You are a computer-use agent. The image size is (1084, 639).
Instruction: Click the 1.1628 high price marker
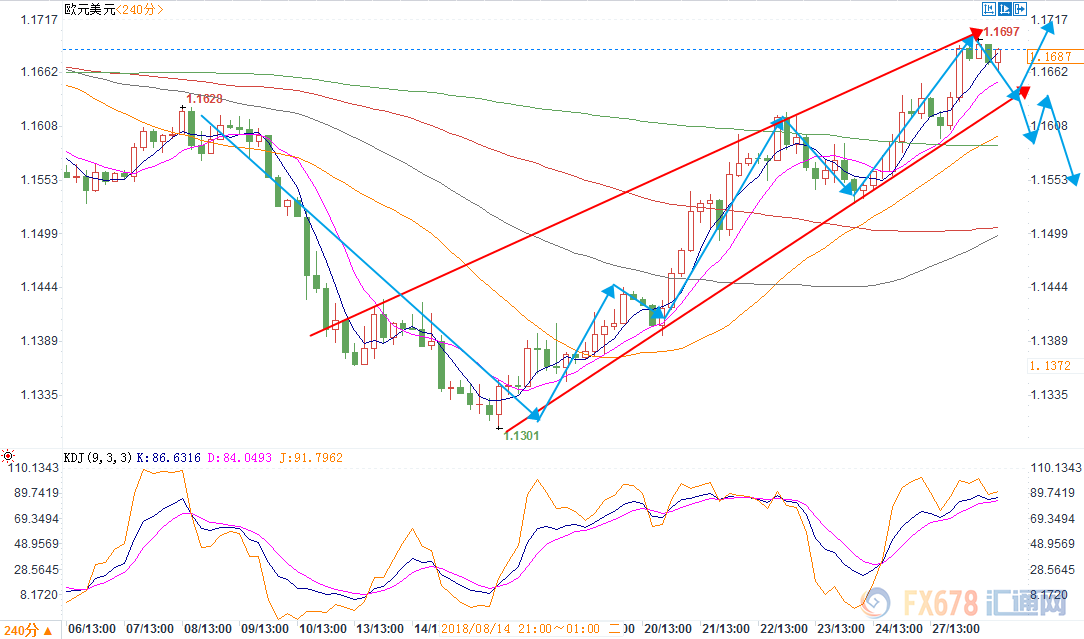point(204,99)
